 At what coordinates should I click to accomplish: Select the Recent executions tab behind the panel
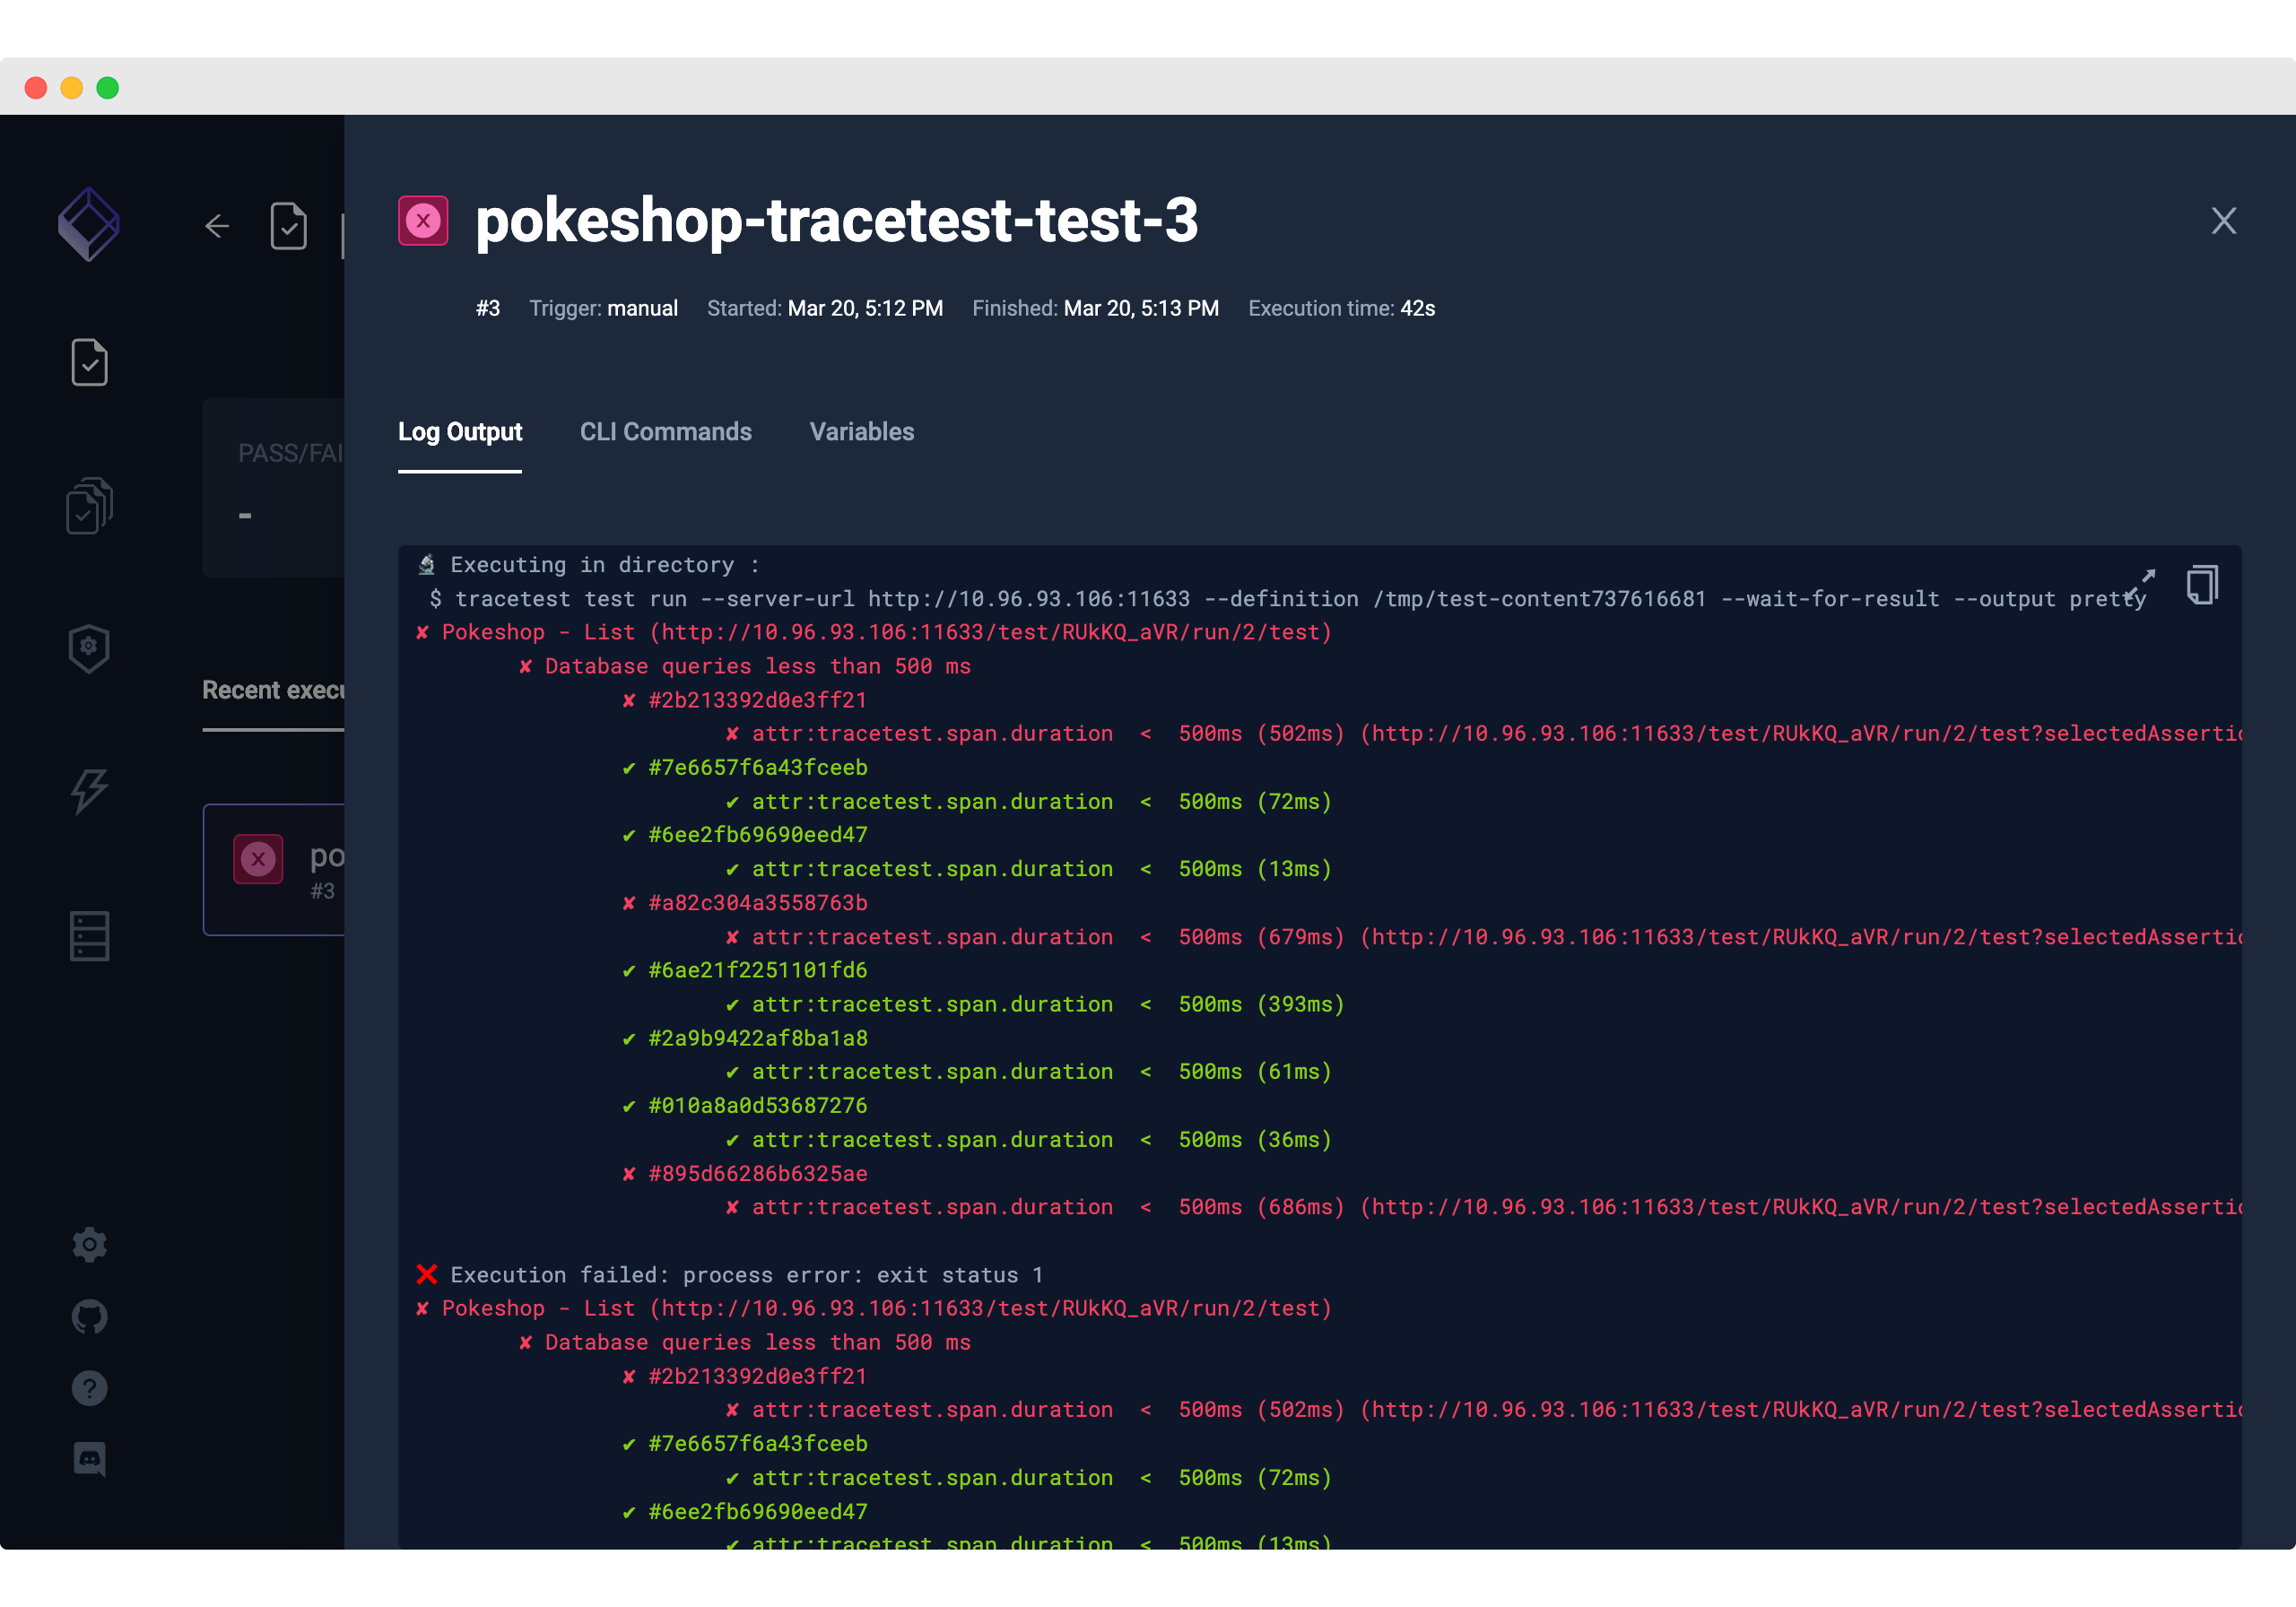pos(273,691)
